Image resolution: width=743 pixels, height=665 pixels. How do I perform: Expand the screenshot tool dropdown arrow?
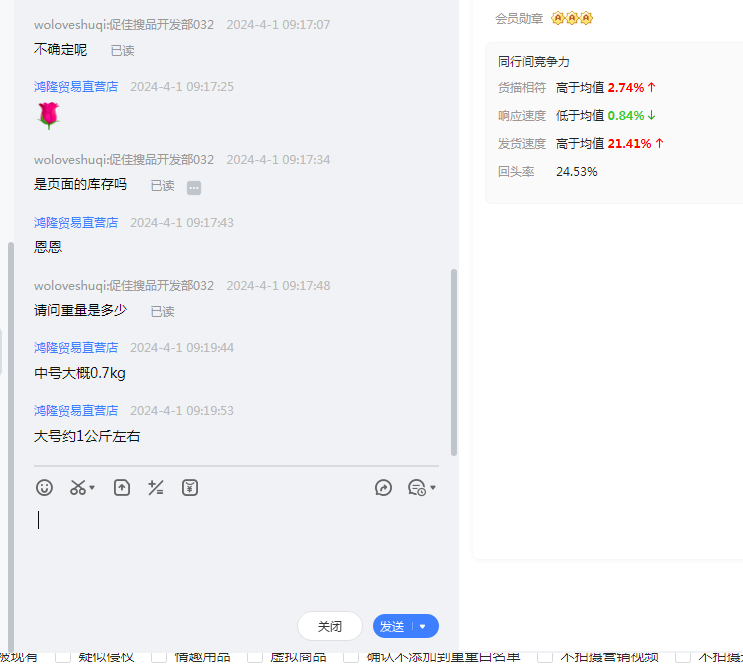point(93,488)
